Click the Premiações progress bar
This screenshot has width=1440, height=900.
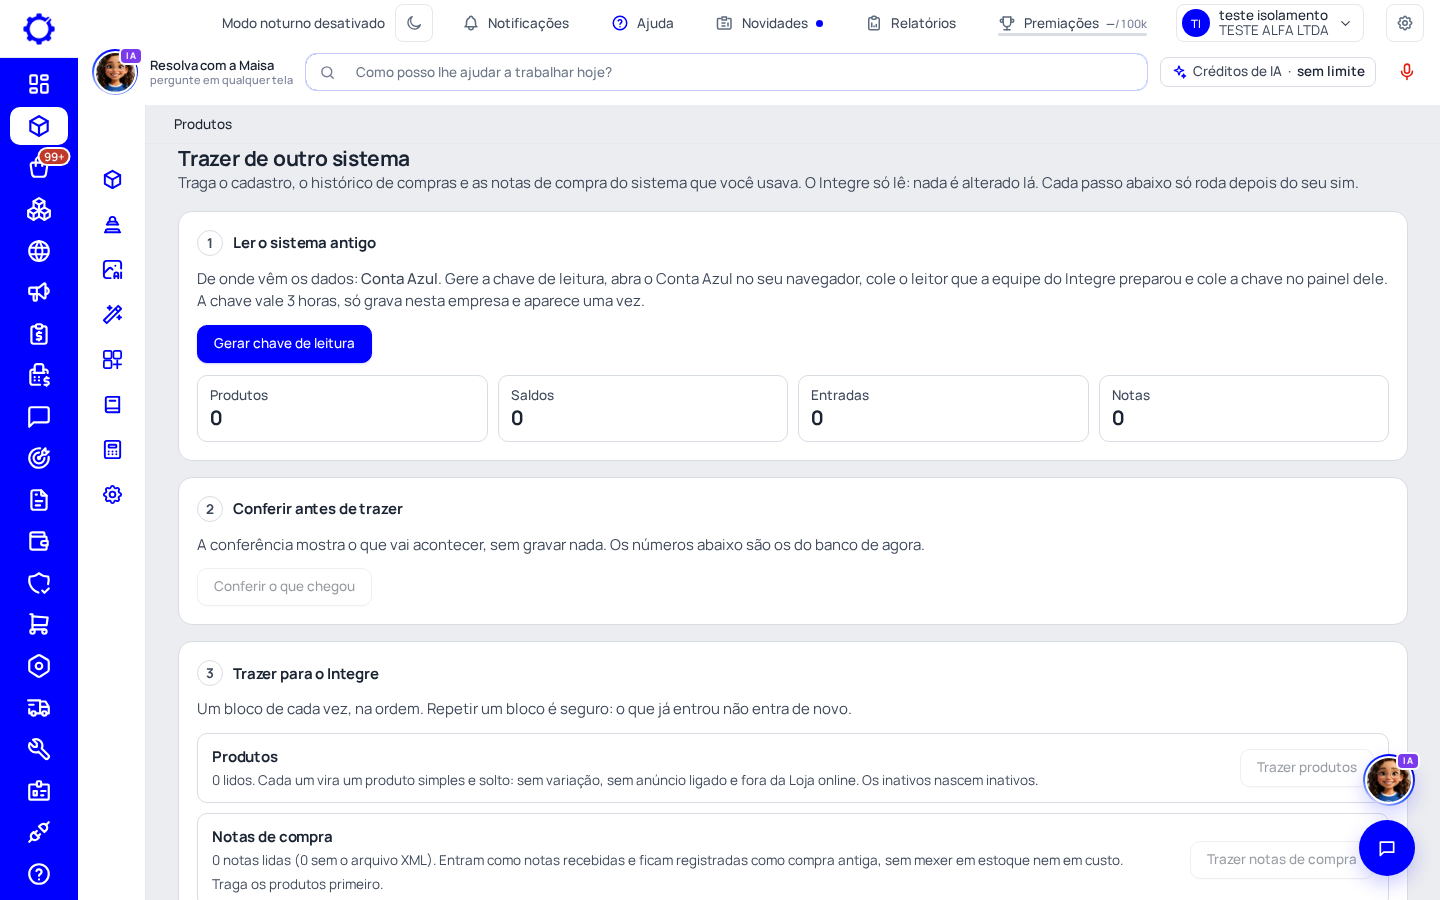pos(1072,35)
